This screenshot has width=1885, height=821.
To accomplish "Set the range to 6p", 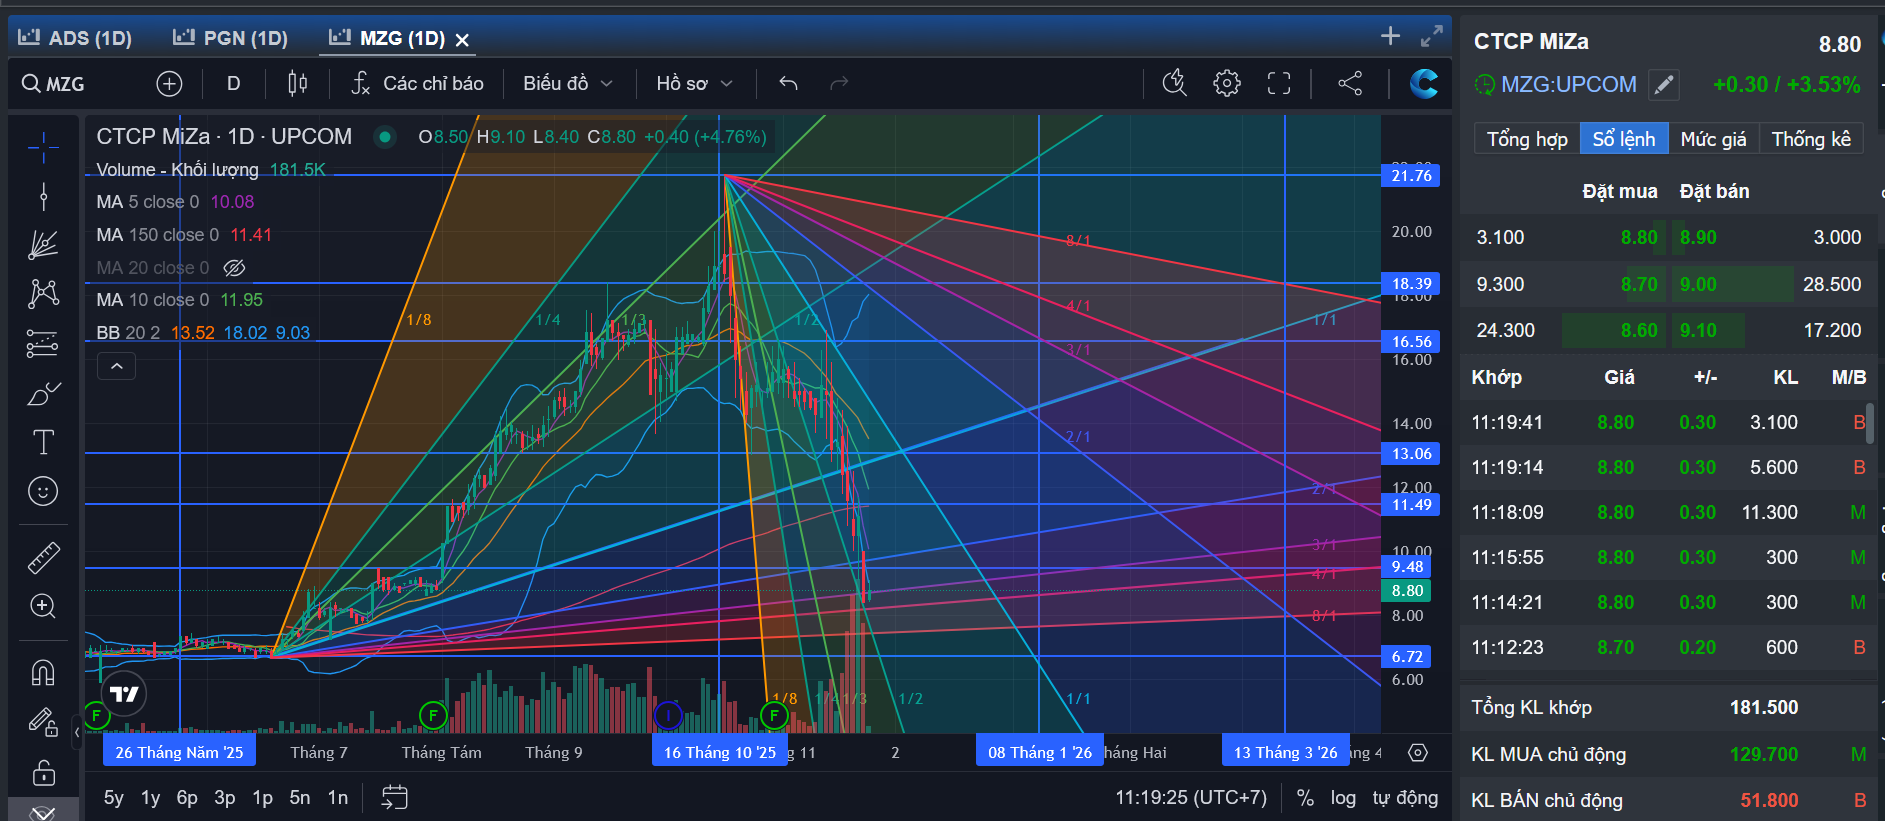I will (187, 798).
